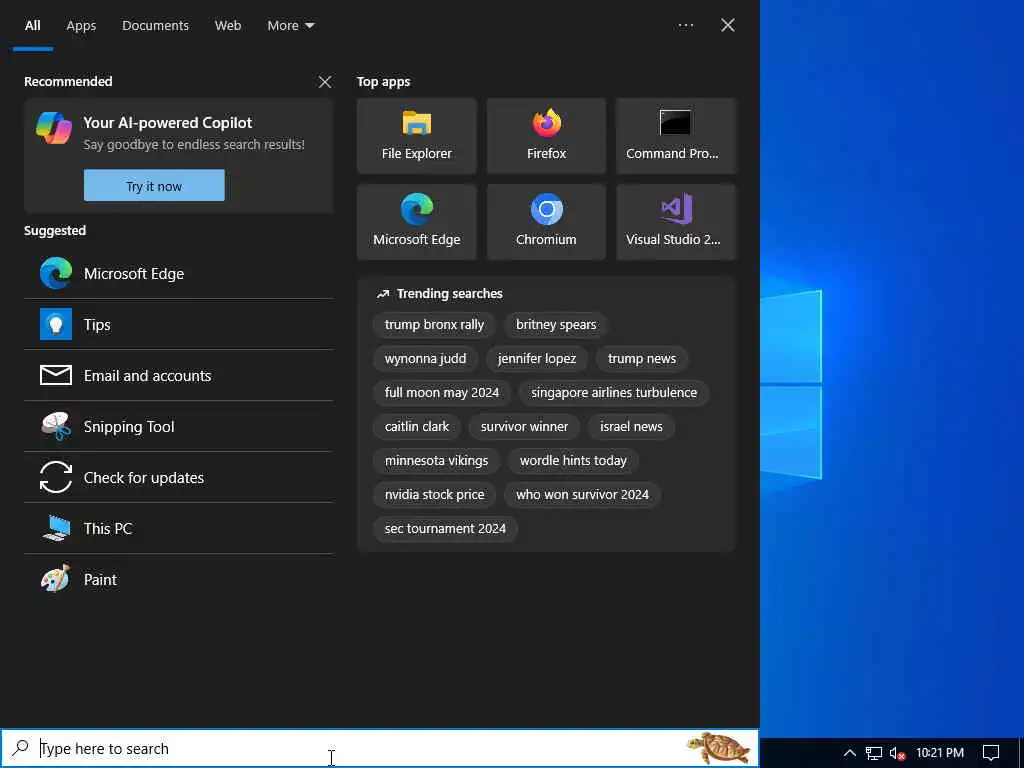Open the taskbar clock showing 10:21 PM
Image resolution: width=1024 pixels, height=768 pixels.
[940, 752]
